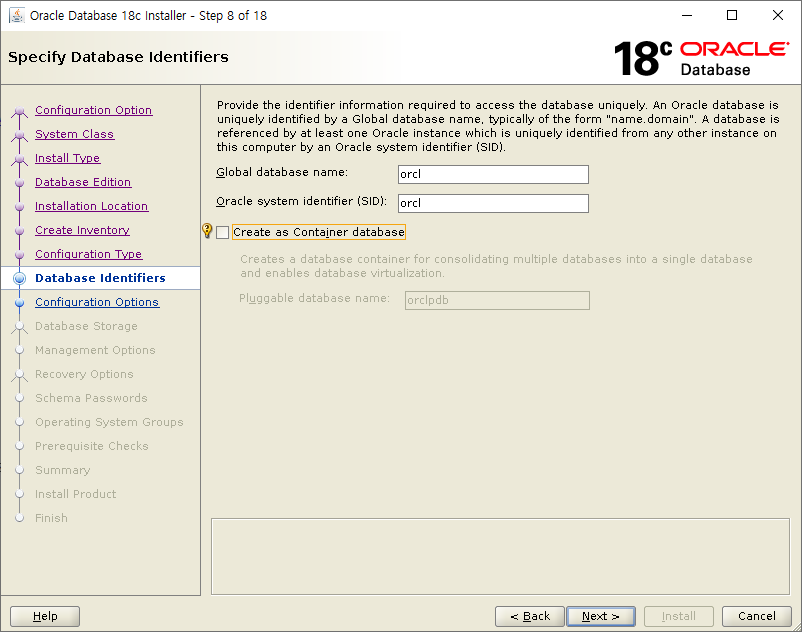Click the Recovery Options step label
The image size is (802, 632).
tap(84, 374)
